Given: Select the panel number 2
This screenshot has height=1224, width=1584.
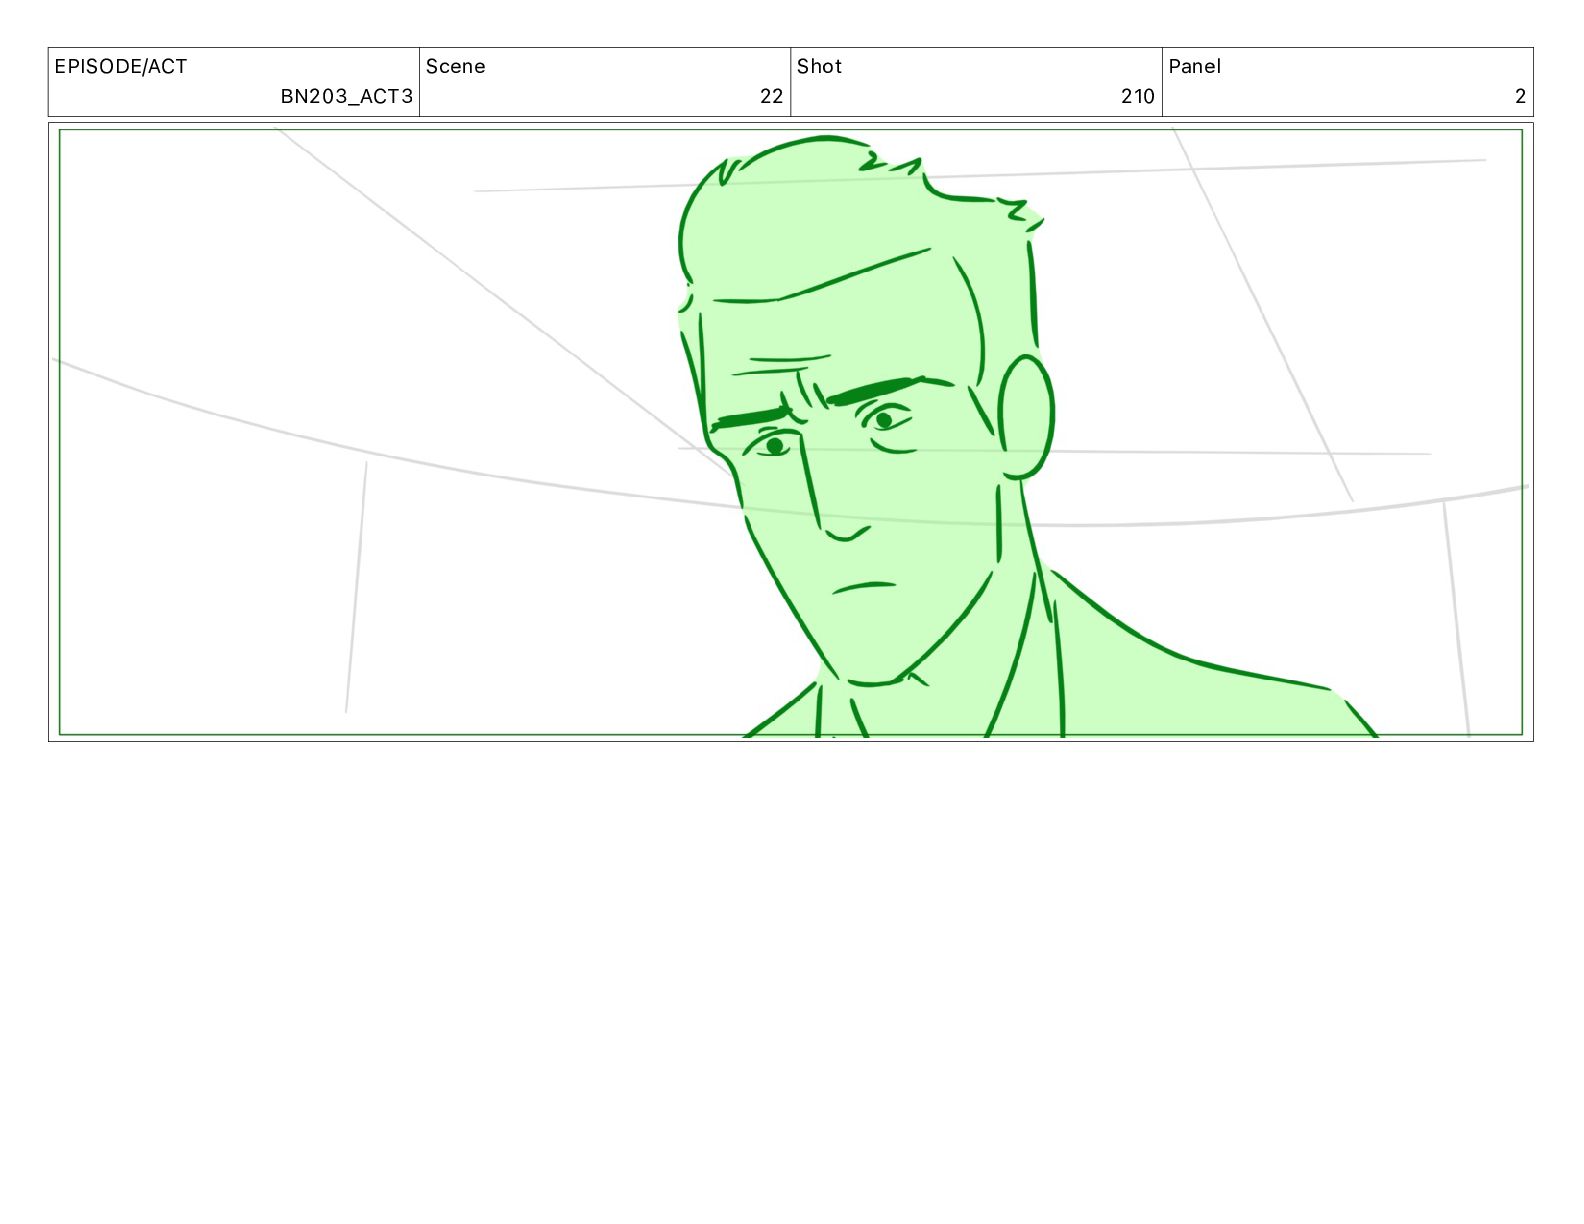Looking at the screenshot, I should [x=1520, y=96].
